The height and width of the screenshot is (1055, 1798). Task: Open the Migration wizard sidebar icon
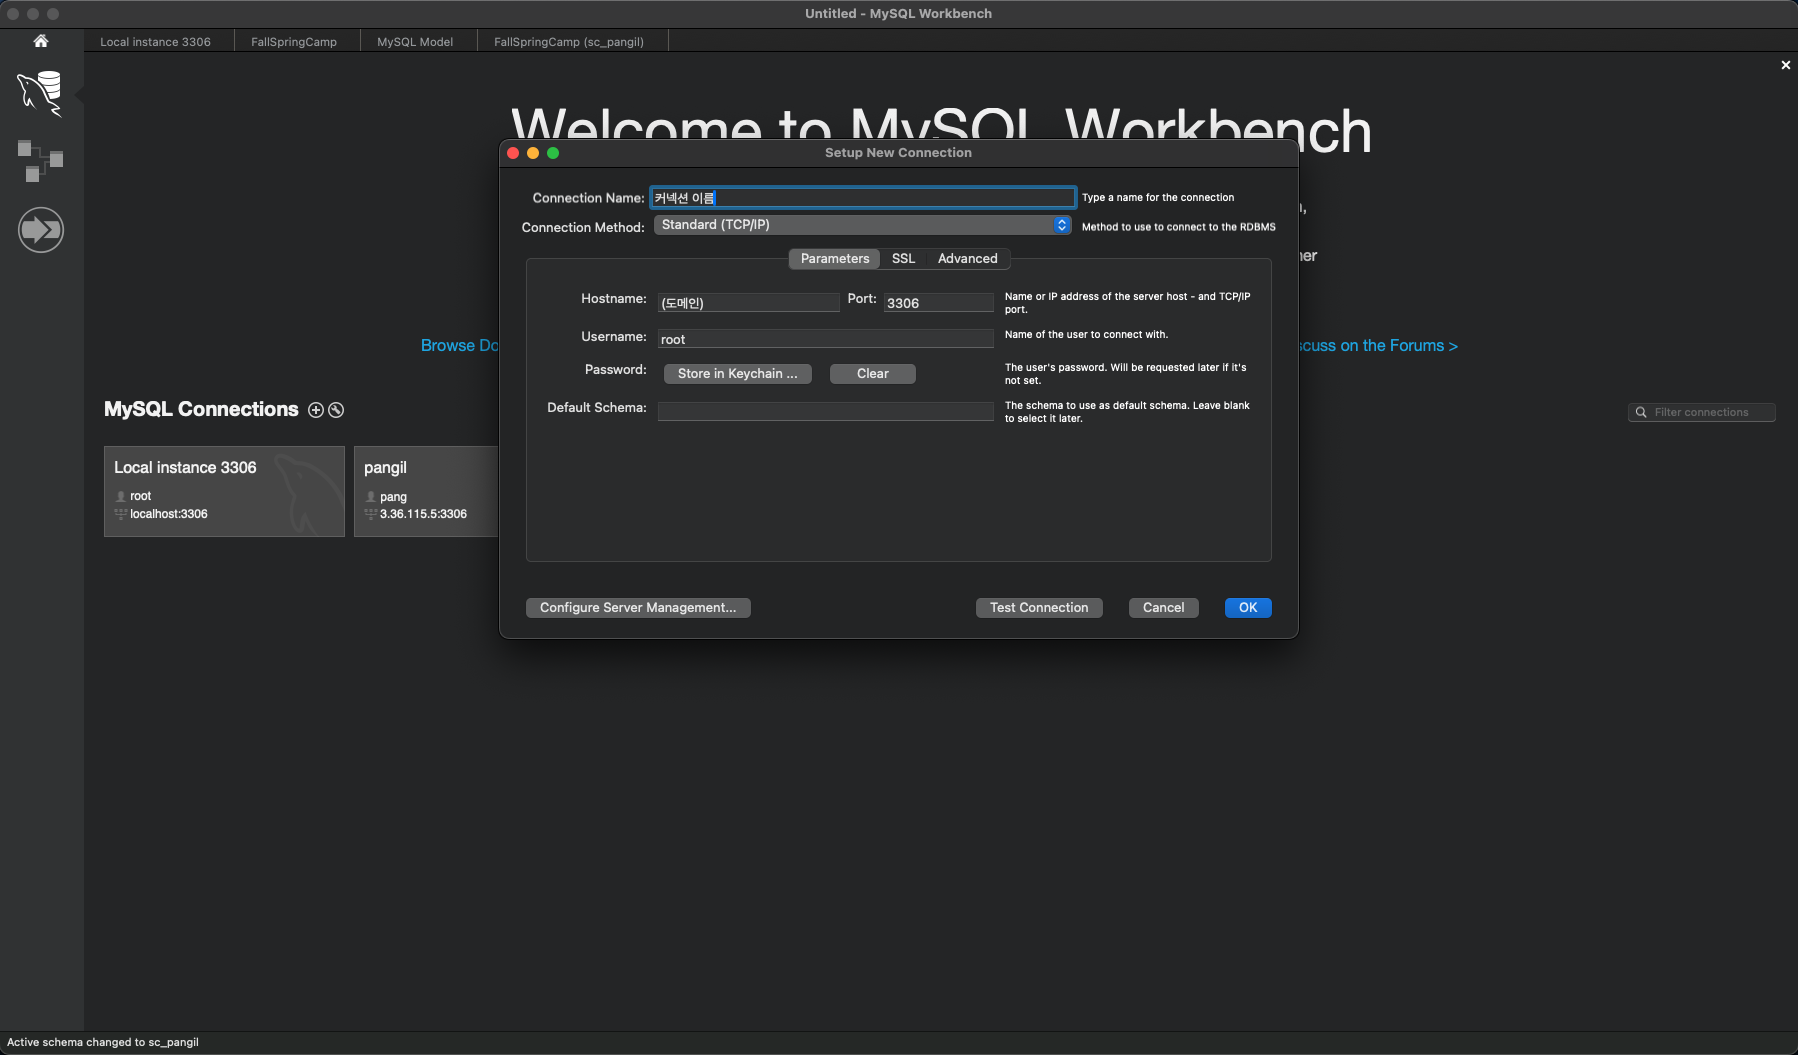(41, 230)
